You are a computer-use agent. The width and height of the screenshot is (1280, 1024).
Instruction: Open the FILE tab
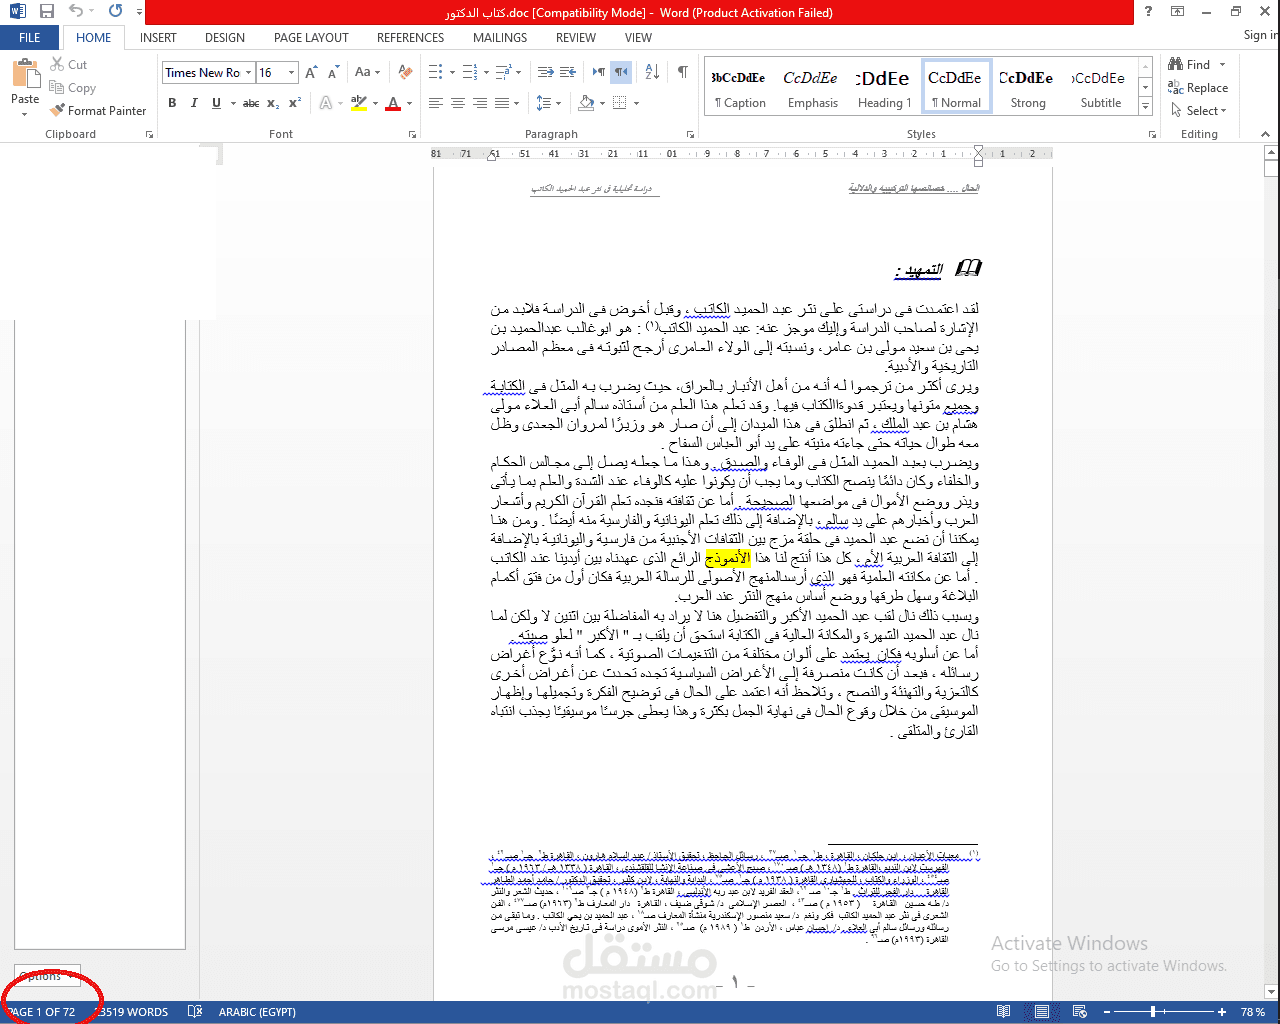[30, 38]
